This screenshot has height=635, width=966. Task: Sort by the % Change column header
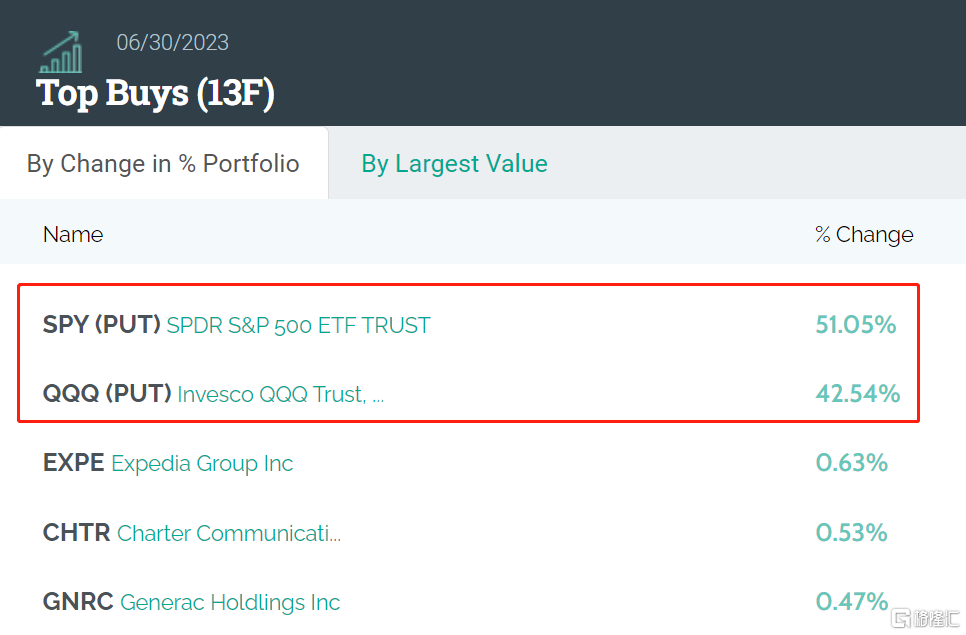tap(864, 235)
